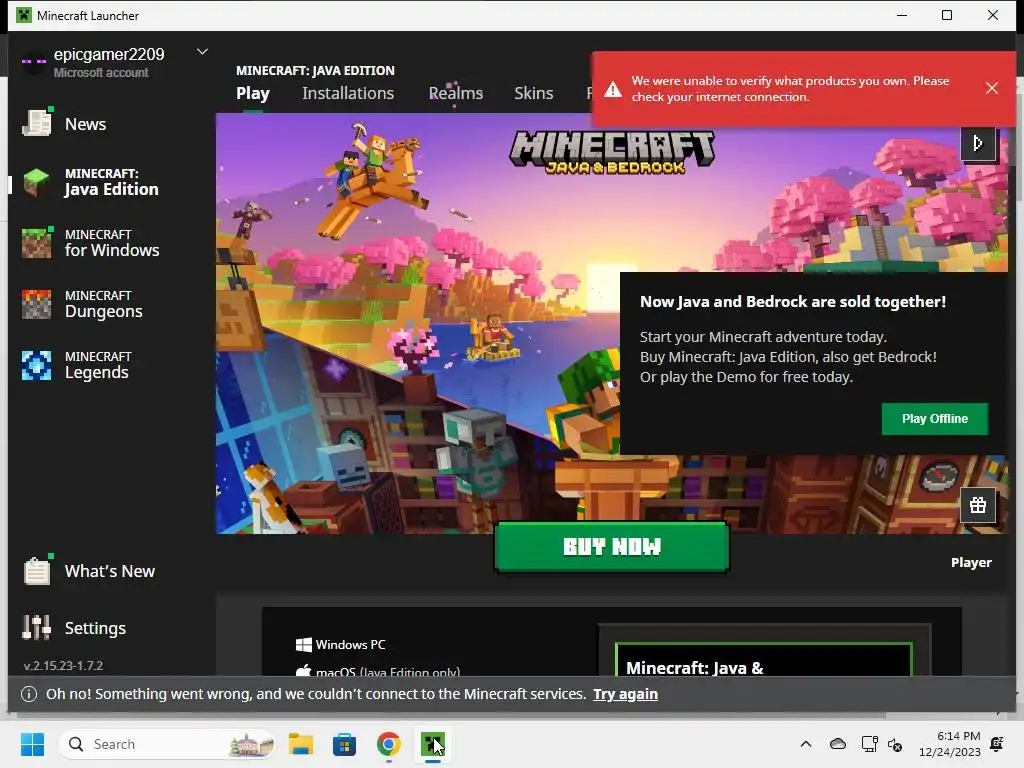Click the taskbar Search box
The height and width of the screenshot is (768, 1024).
tap(167, 744)
